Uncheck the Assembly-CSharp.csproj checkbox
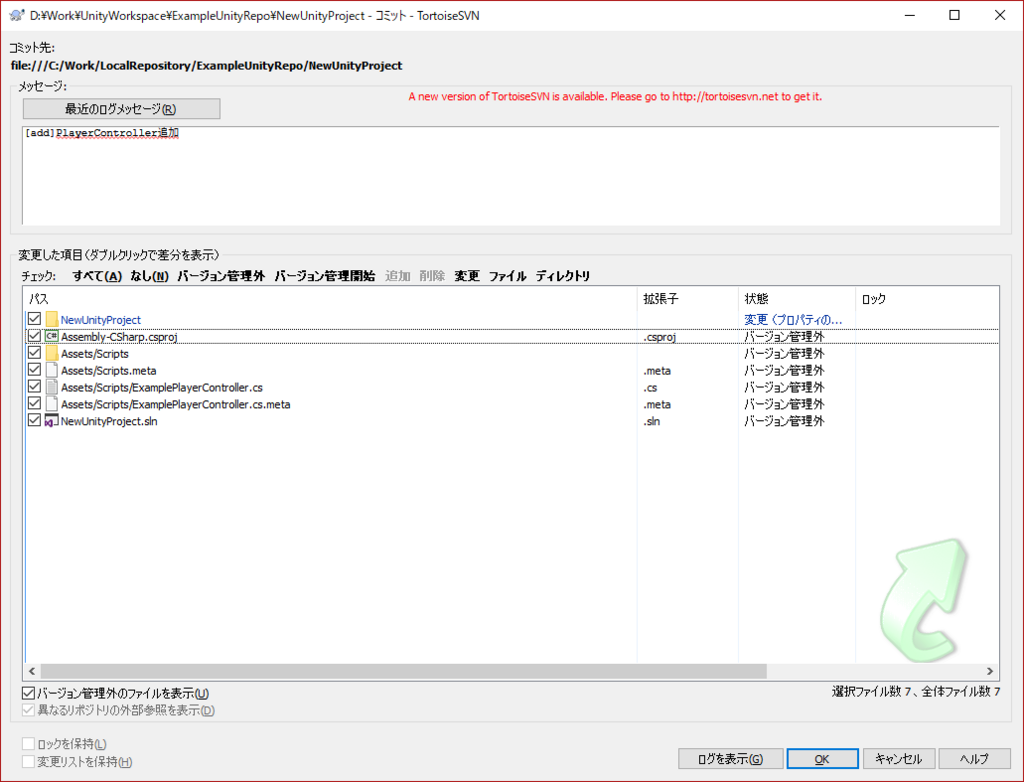The width and height of the screenshot is (1024, 782). coord(35,336)
